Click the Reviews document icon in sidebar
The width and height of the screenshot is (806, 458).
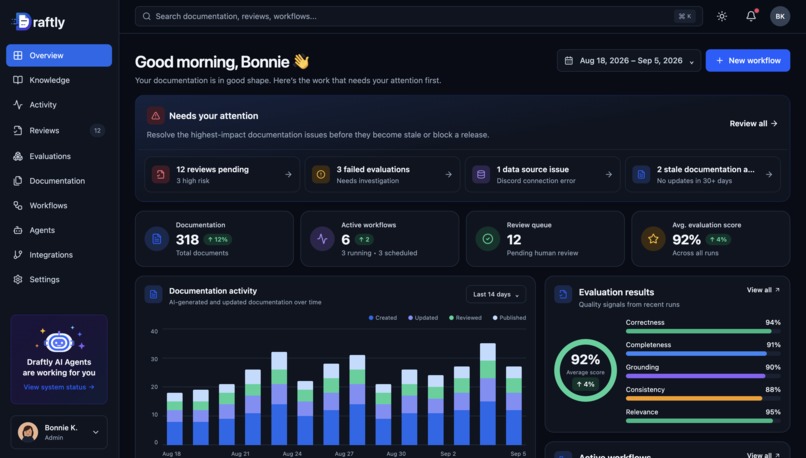click(x=18, y=131)
